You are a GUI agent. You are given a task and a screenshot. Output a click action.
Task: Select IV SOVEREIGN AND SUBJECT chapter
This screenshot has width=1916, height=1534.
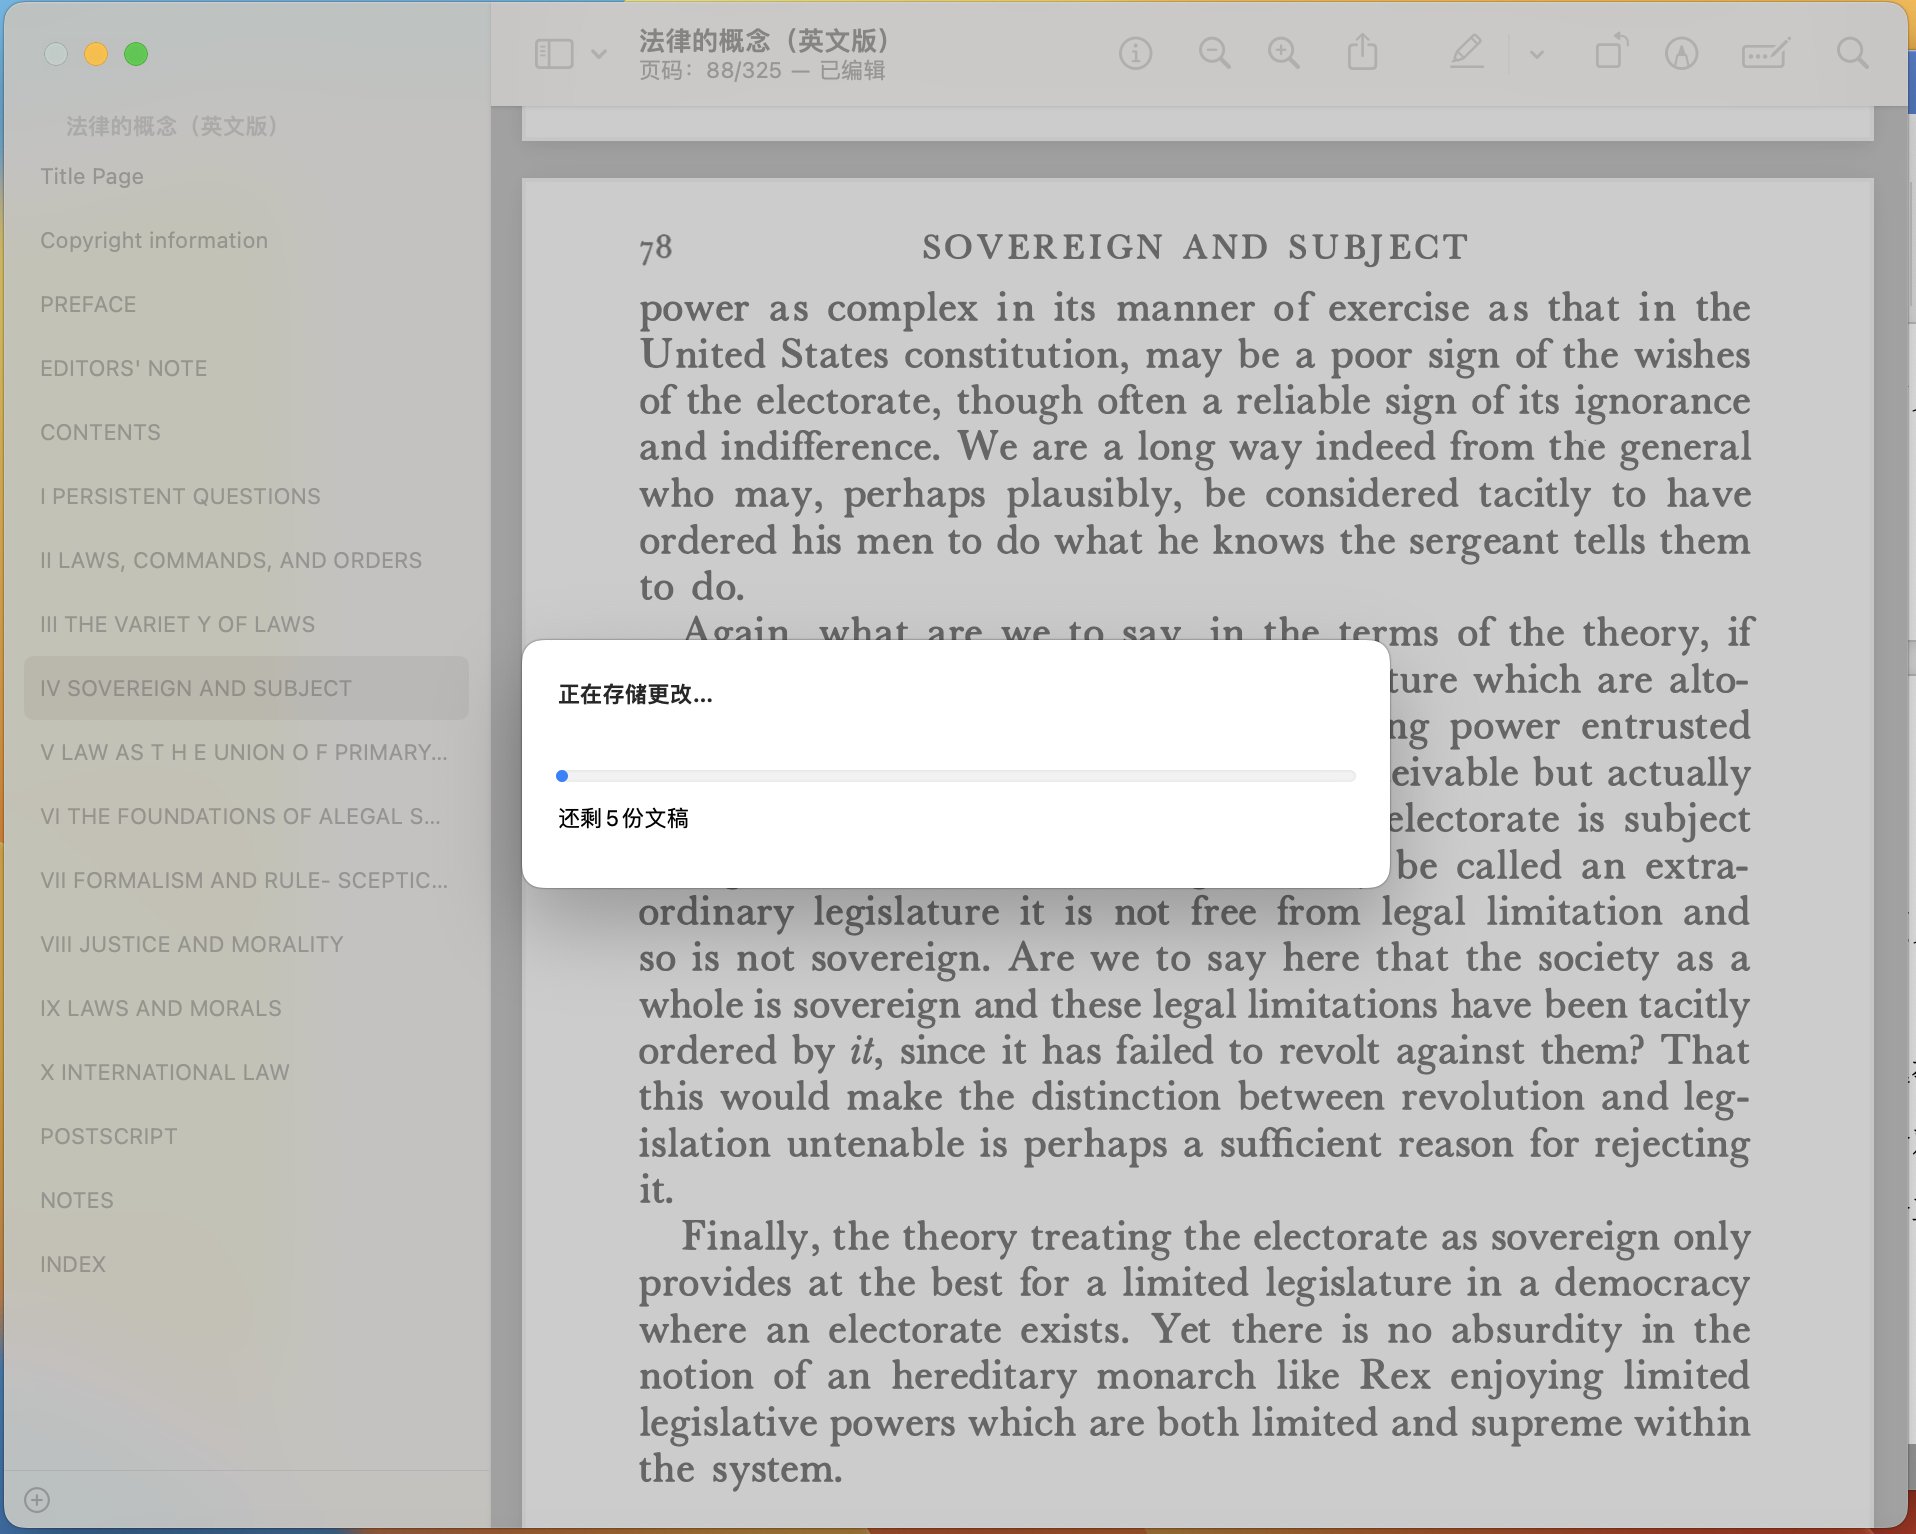[196, 688]
